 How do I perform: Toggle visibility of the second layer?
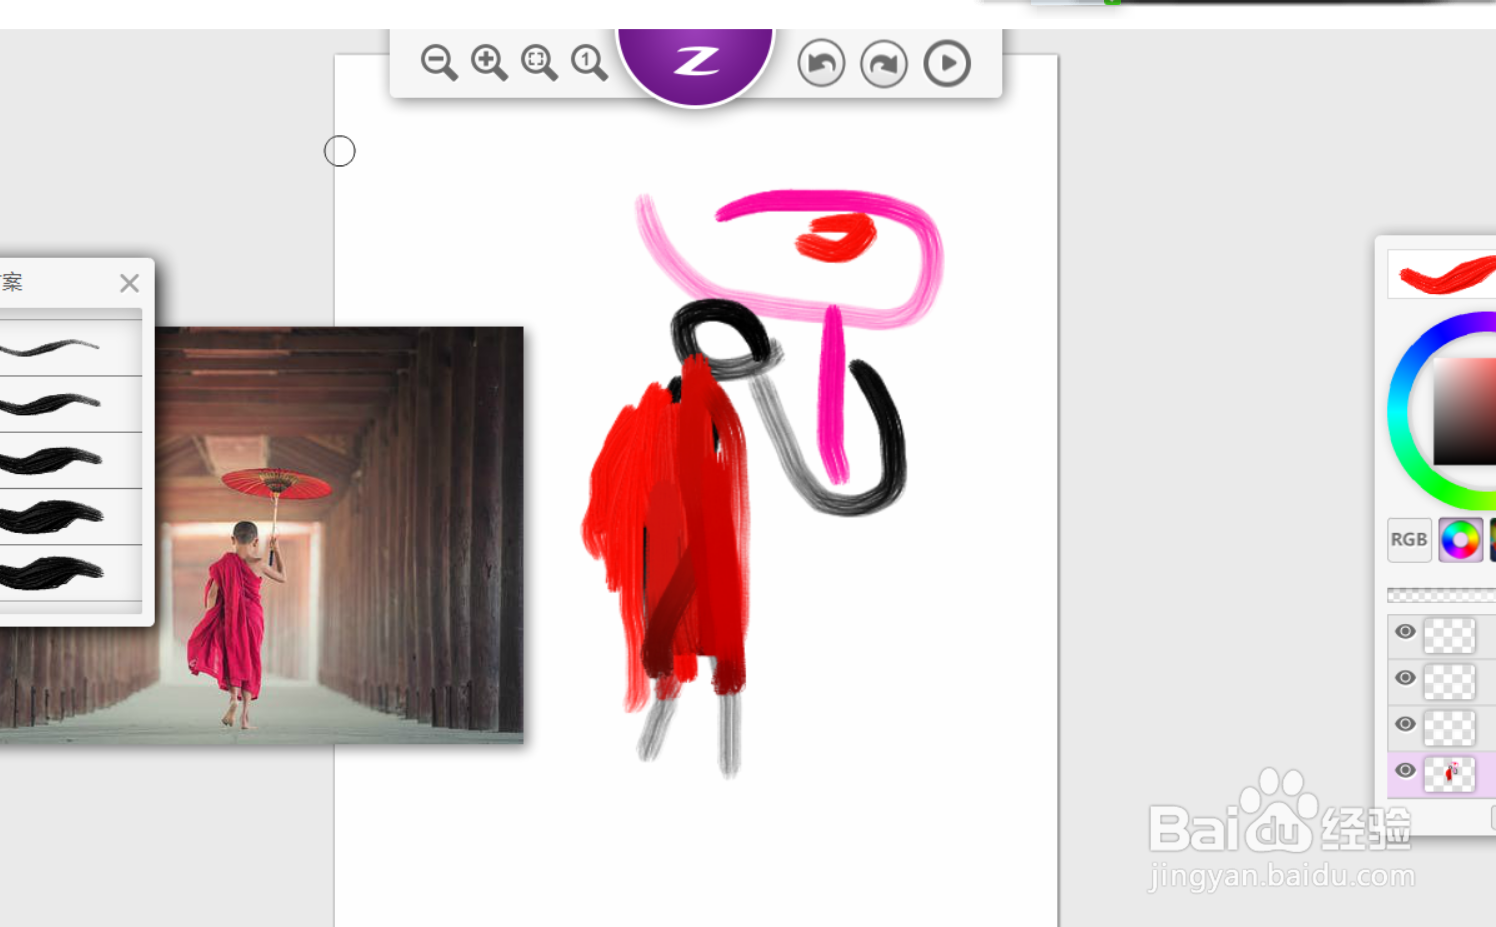[1405, 678]
